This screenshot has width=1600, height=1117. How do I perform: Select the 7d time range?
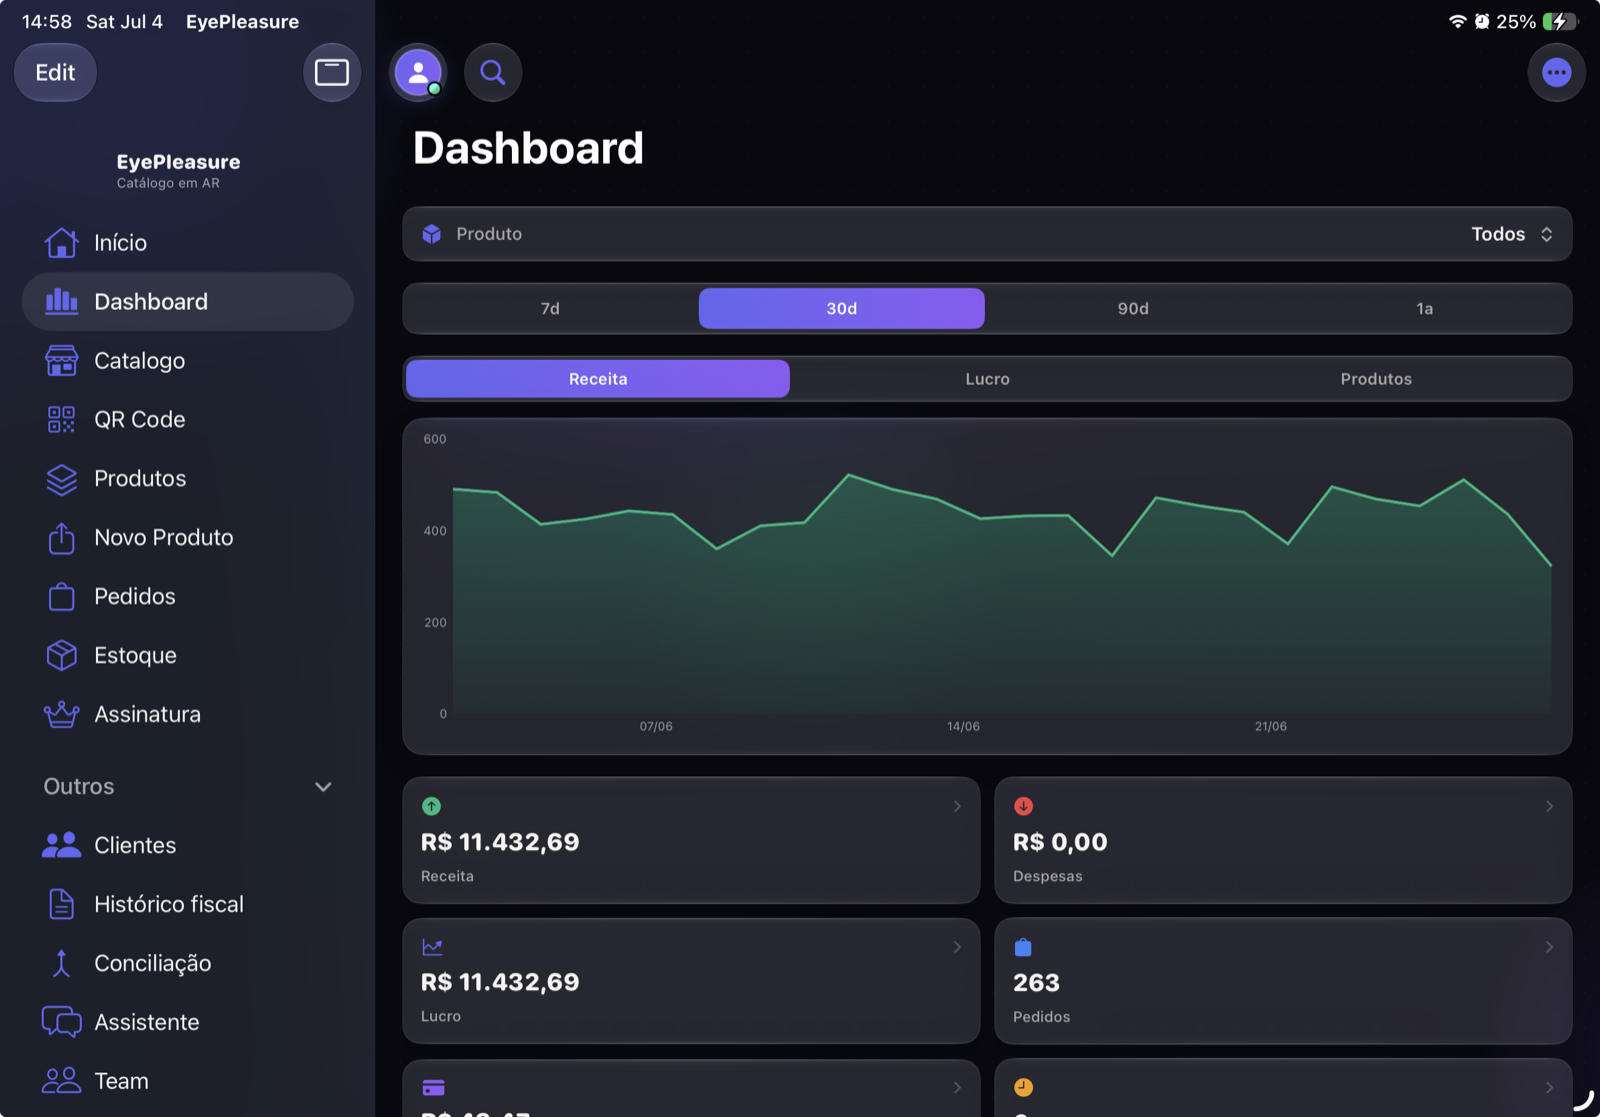(550, 308)
